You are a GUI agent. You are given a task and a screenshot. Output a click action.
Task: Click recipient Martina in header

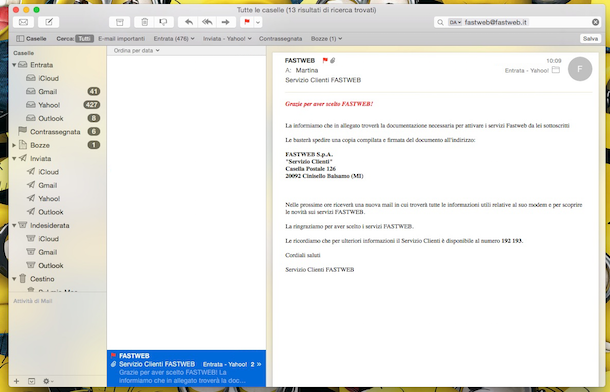[307, 70]
